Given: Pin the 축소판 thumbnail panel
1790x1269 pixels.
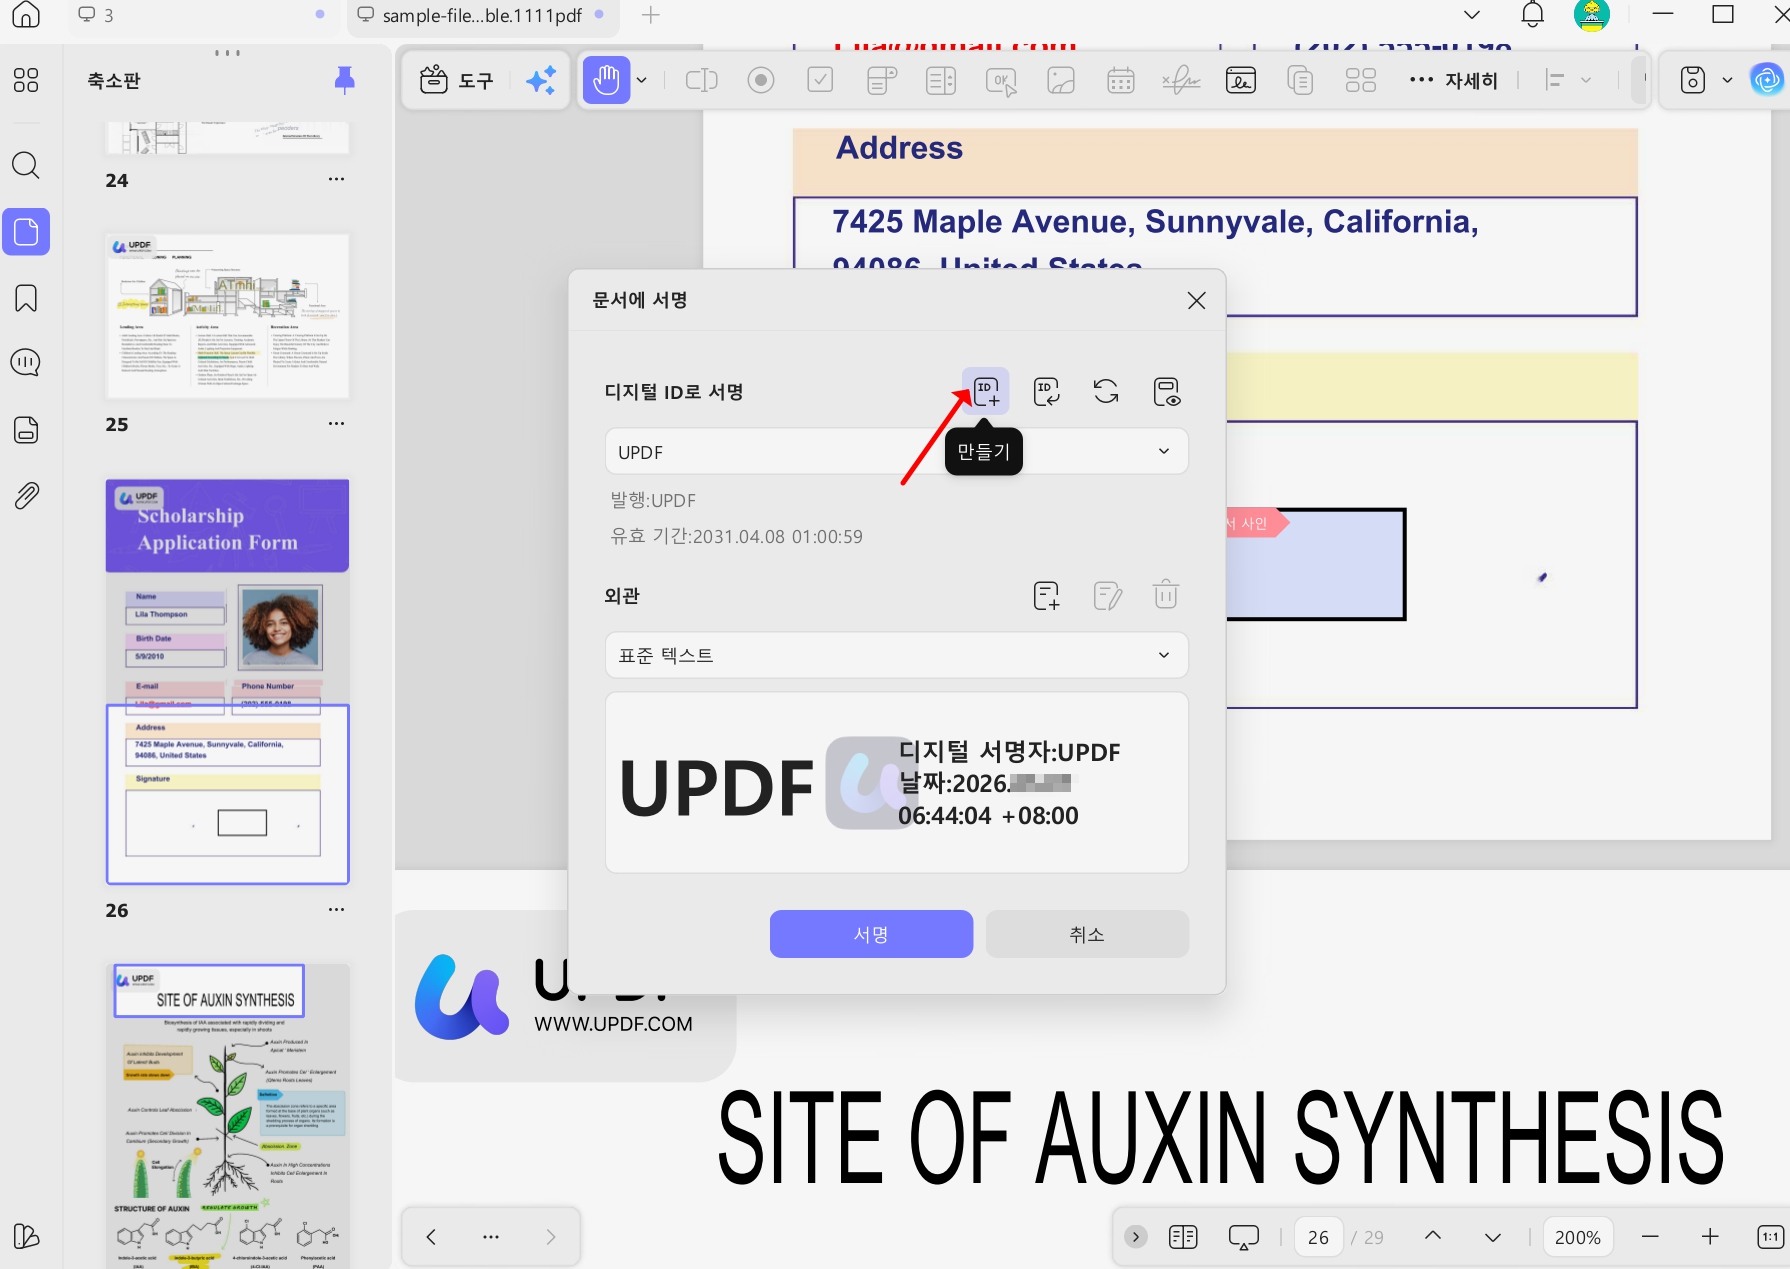Looking at the screenshot, I should click(344, 80).
